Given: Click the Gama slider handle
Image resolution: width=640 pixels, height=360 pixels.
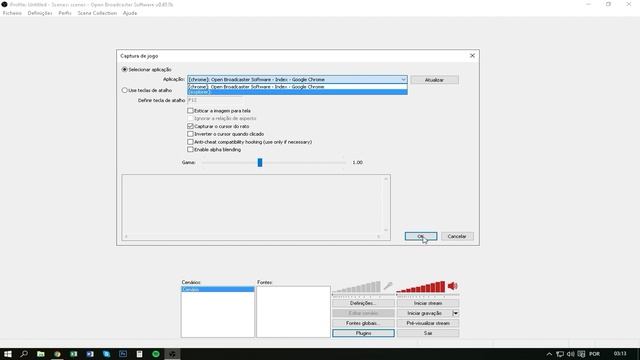Looking at the screenshot, I should click(x=260, y=162).
